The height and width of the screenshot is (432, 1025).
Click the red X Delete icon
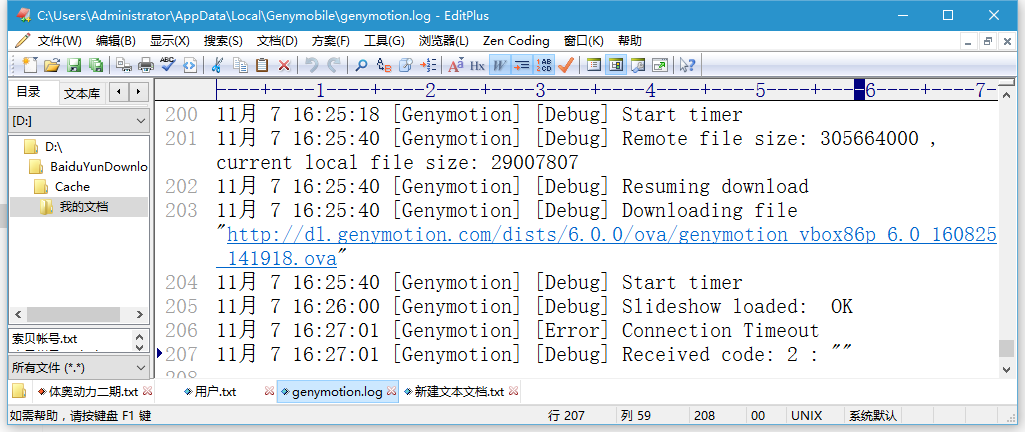tap(284, 65)
